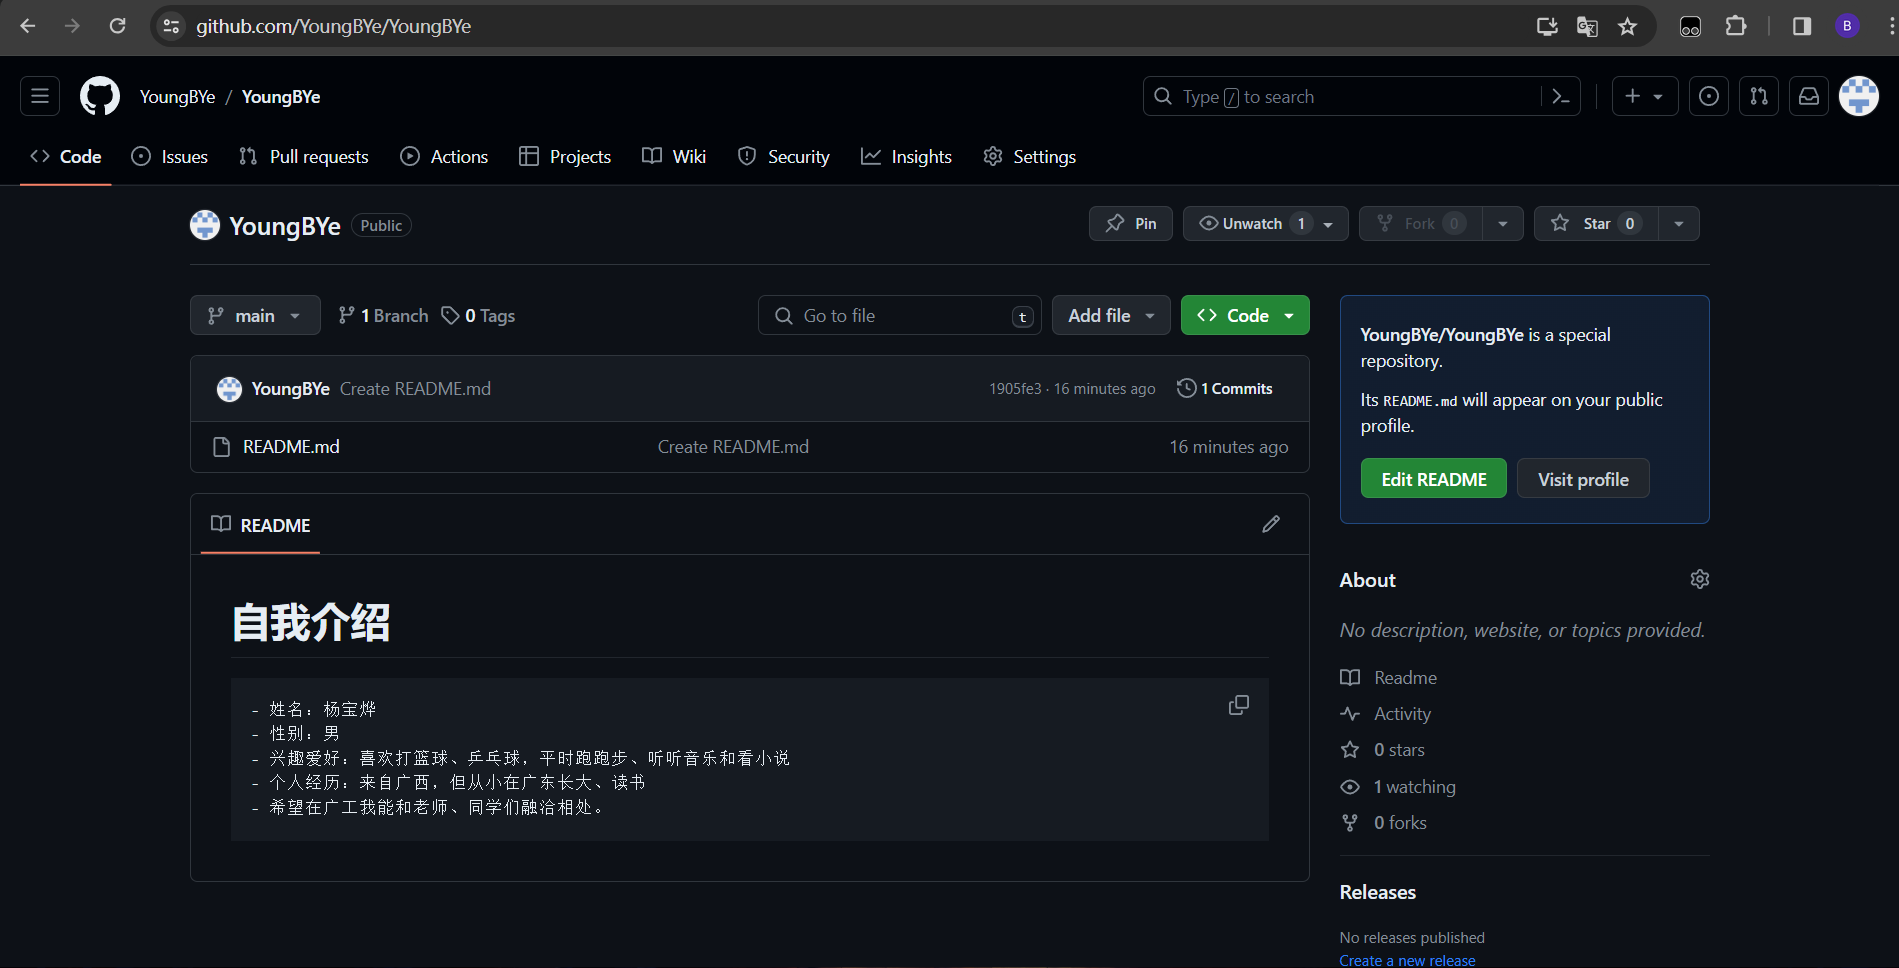Open commit 1905fe3 hash link
The width and height of the screenshot is (1899, 968).
click(x=1015, y=389)
